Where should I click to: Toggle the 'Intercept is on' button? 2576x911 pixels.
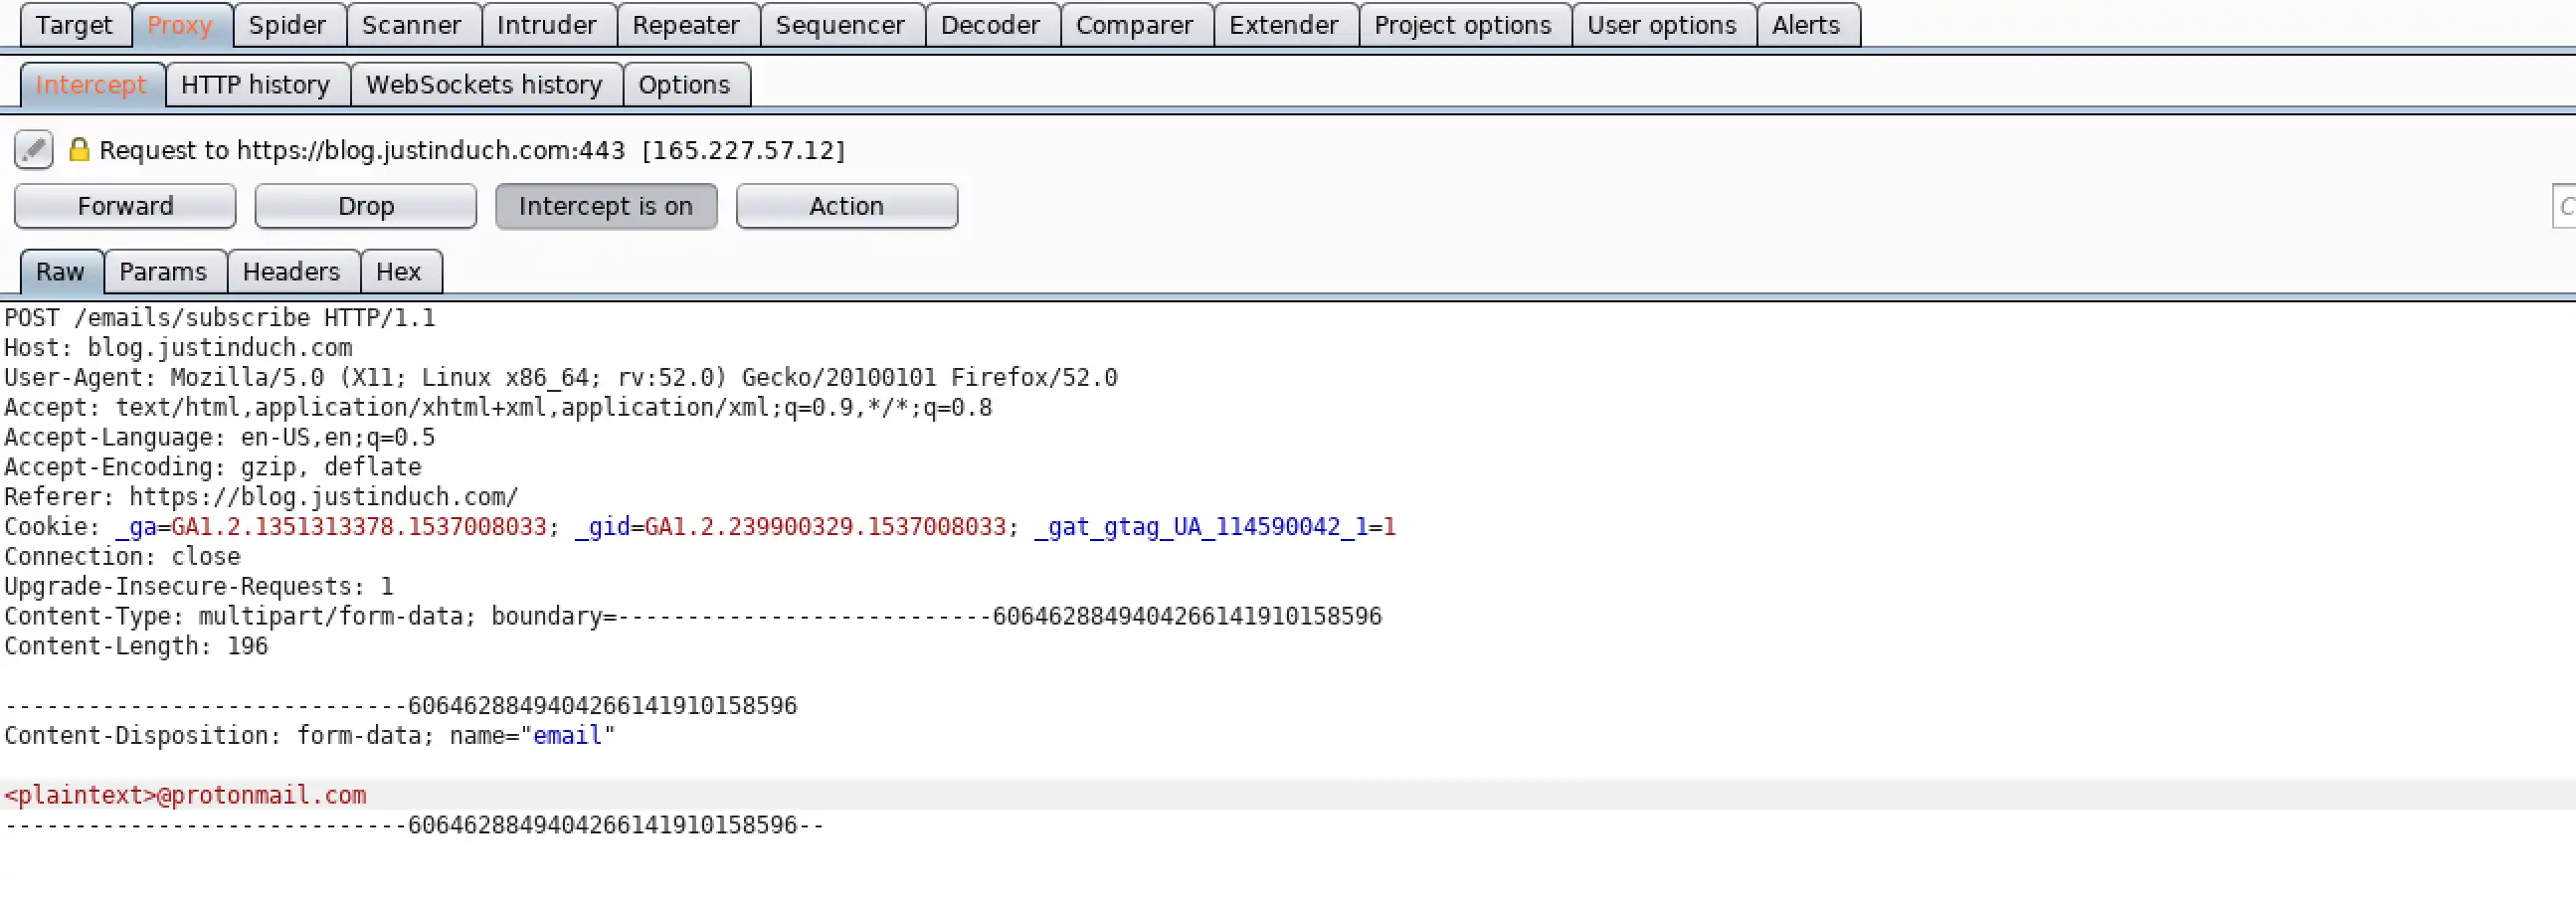tap(605, 206)
